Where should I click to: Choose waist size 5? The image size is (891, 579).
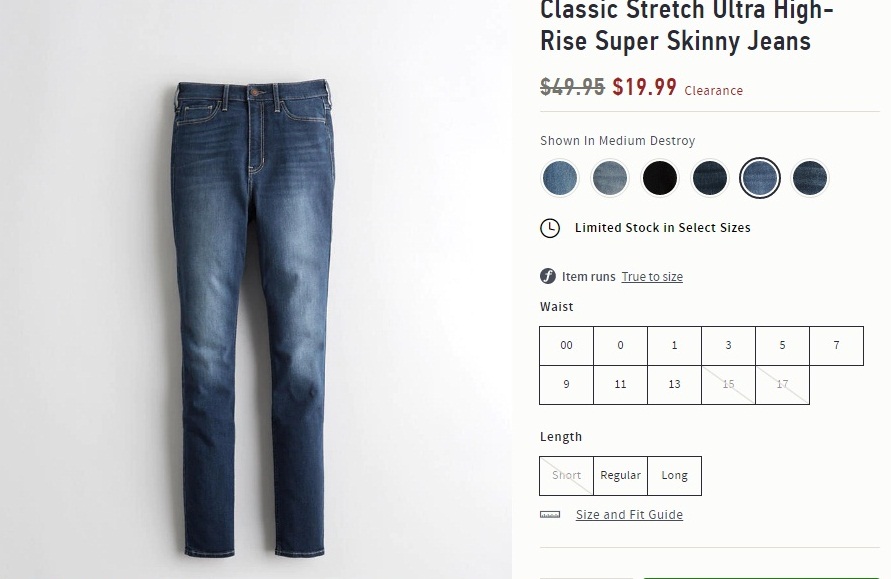pos(783,346)
